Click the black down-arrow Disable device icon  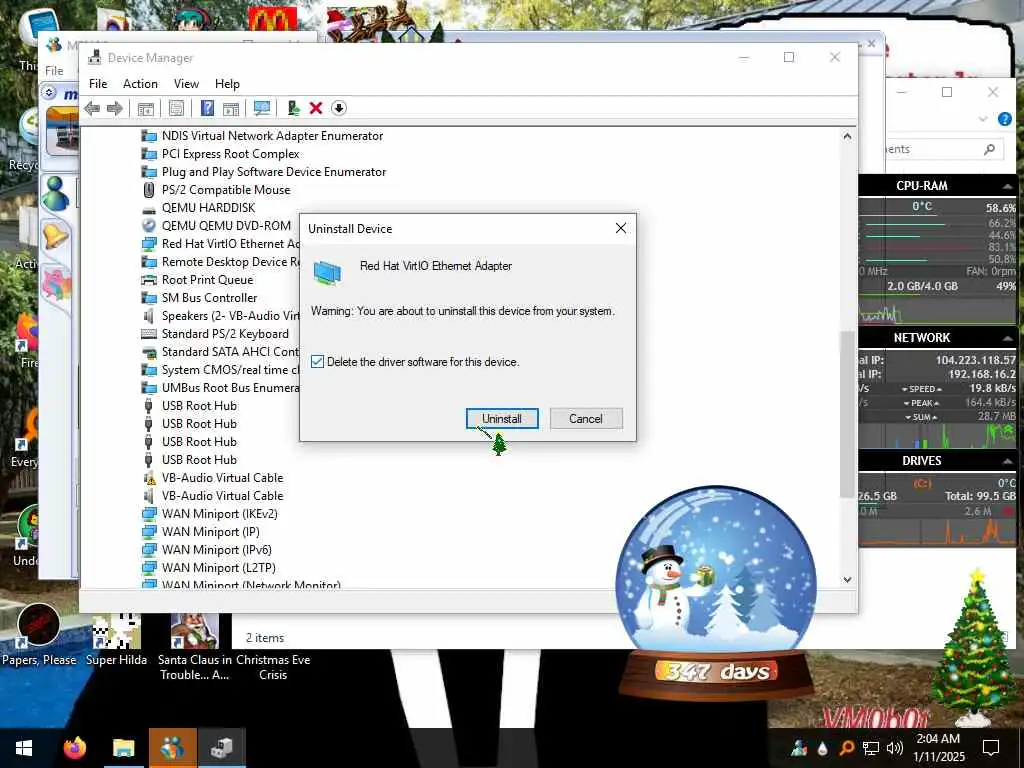click(338, 108)
